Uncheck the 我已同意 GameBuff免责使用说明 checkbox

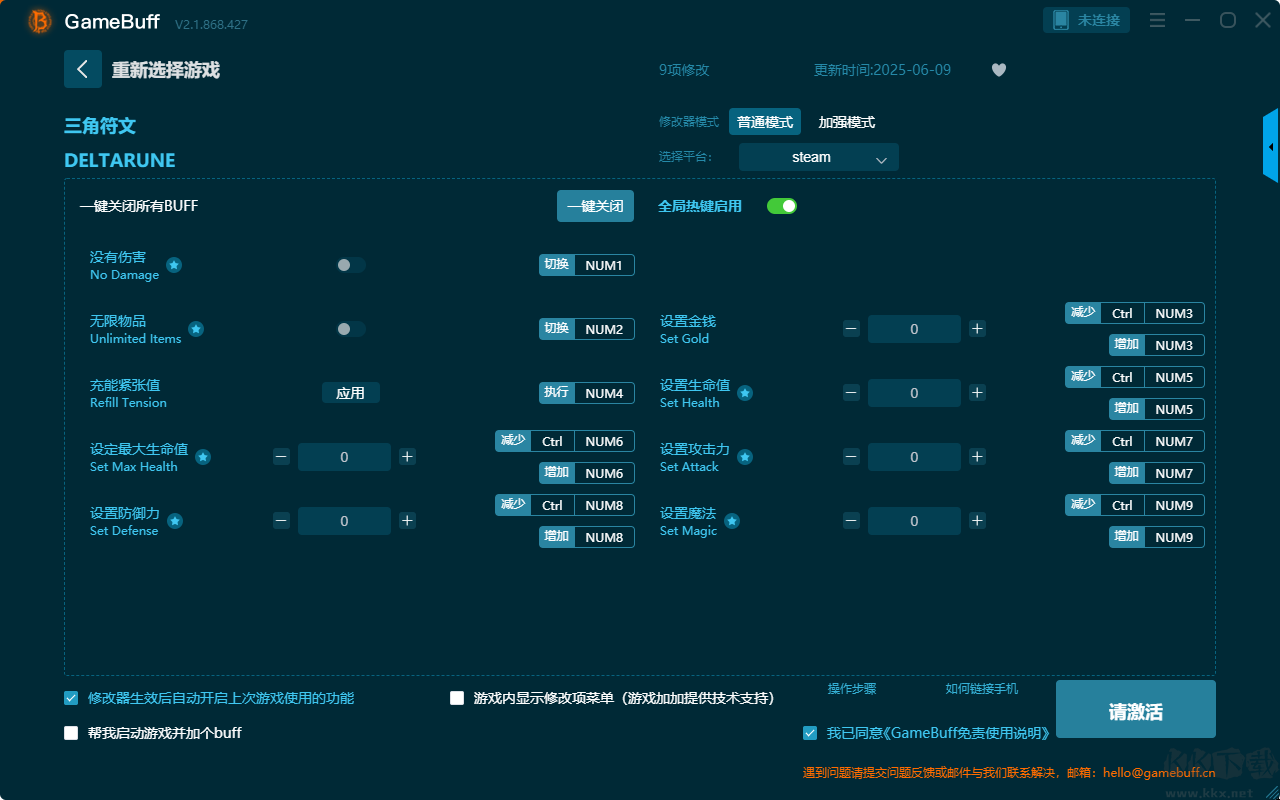tap(810, 733)
